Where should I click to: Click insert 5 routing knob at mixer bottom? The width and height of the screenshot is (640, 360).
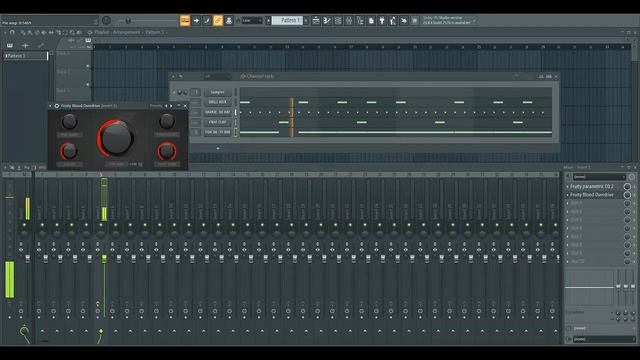click(100, 332)
